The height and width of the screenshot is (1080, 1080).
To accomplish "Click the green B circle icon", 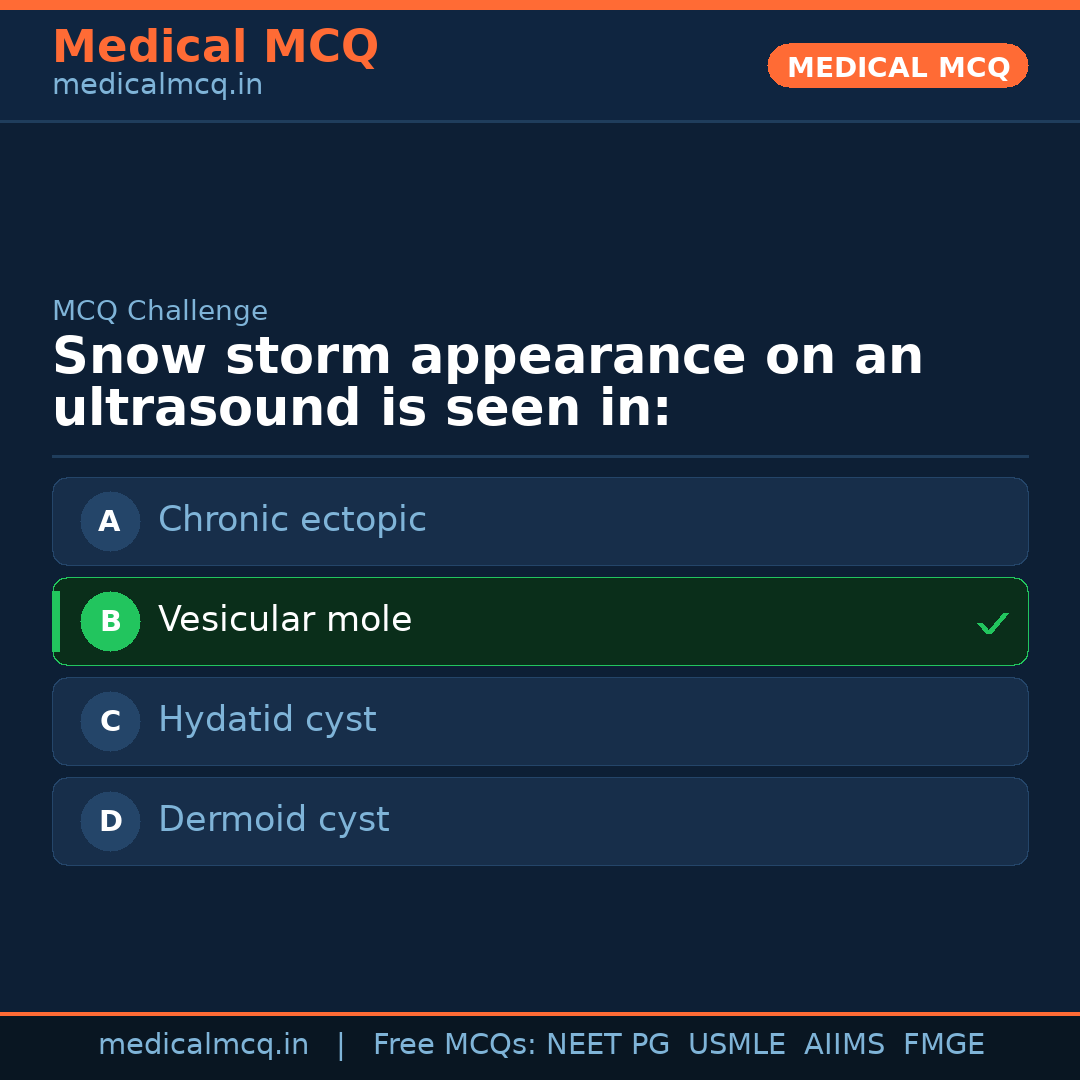I will (110, 621).
